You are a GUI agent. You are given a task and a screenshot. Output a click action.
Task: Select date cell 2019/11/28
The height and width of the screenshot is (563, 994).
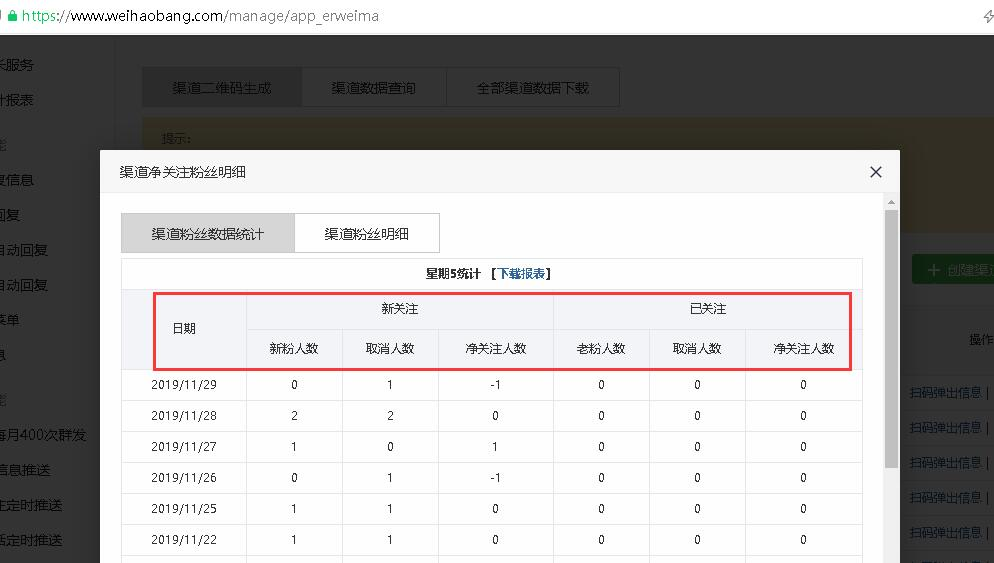click(x=184, y=416)
